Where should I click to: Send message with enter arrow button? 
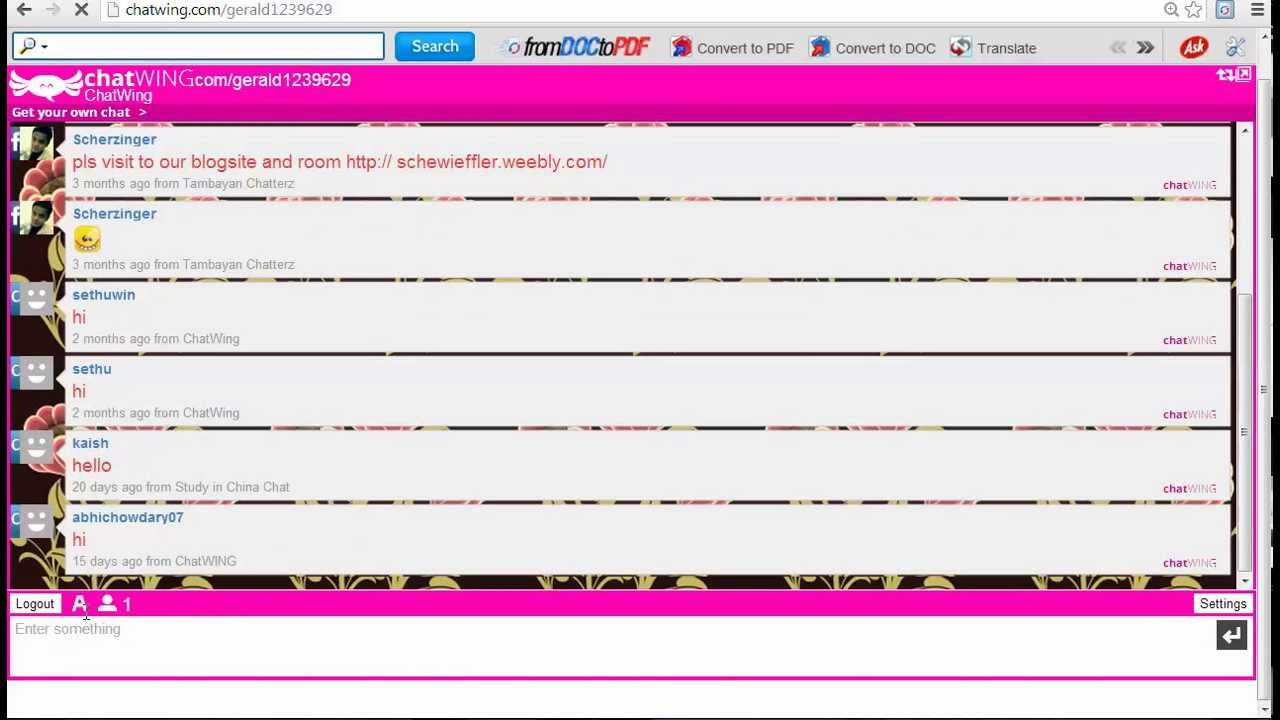tap(1232, 635)
